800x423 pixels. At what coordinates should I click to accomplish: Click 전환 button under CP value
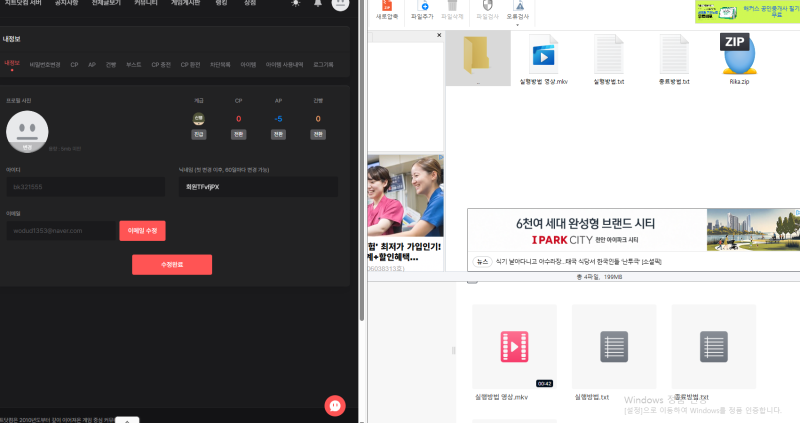[238, 133]
